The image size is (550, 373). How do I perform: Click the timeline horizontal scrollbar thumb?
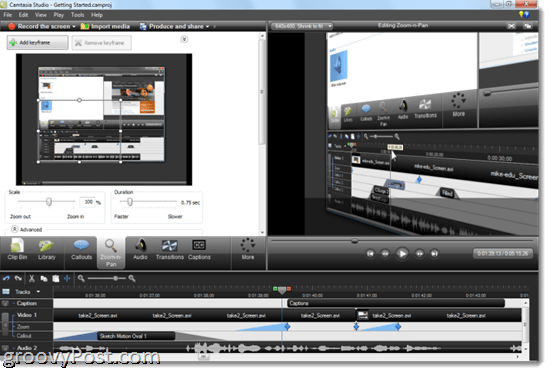204,357
